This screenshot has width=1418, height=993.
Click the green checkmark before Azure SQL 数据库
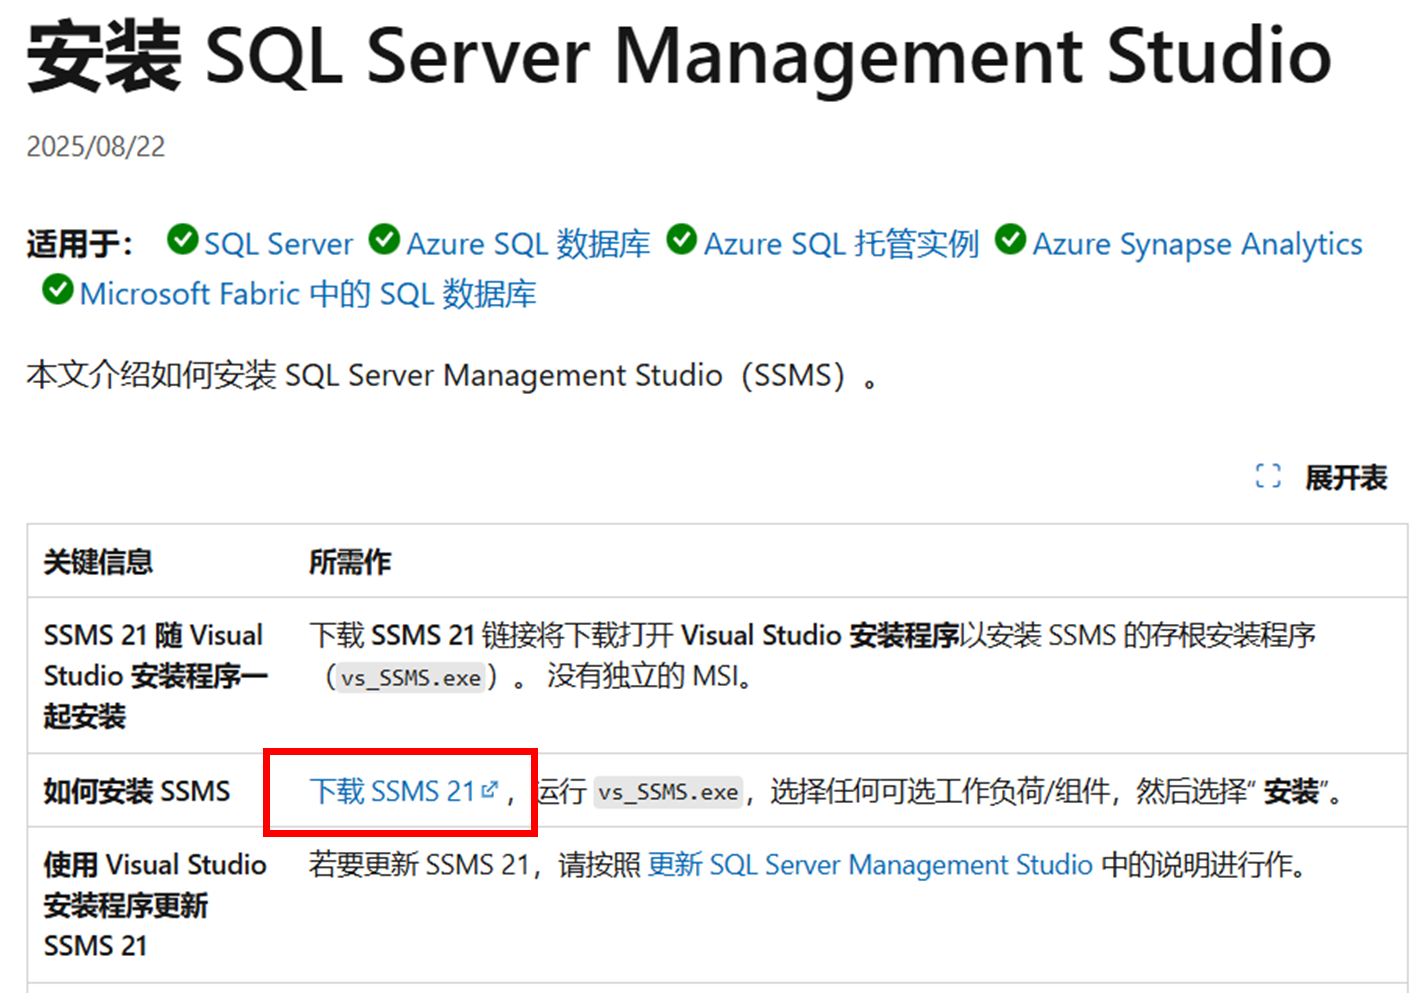384,240
